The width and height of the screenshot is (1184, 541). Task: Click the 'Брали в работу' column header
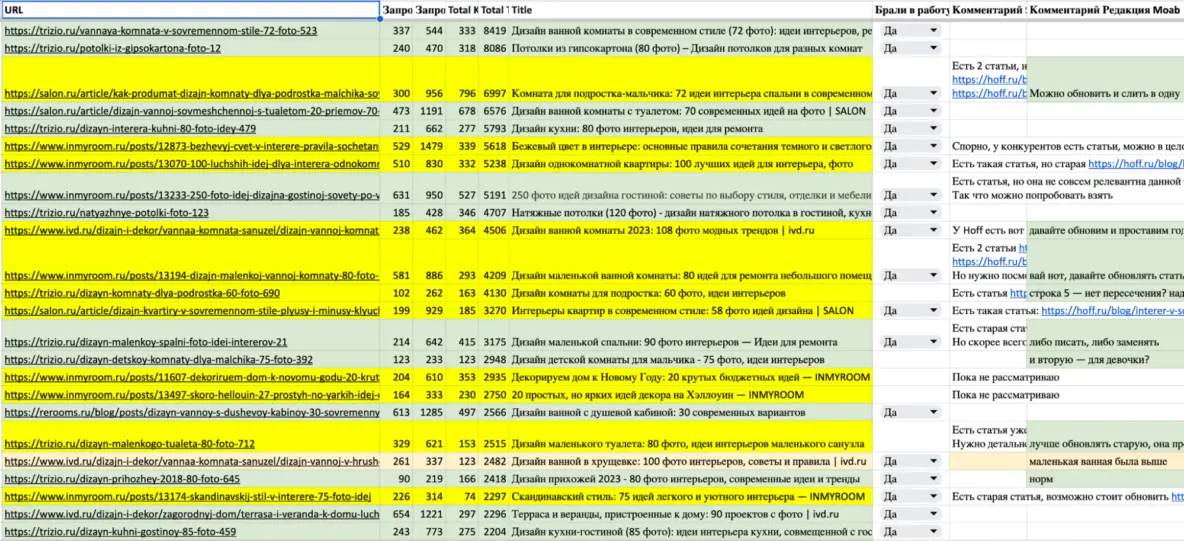[x=911, y=10]
